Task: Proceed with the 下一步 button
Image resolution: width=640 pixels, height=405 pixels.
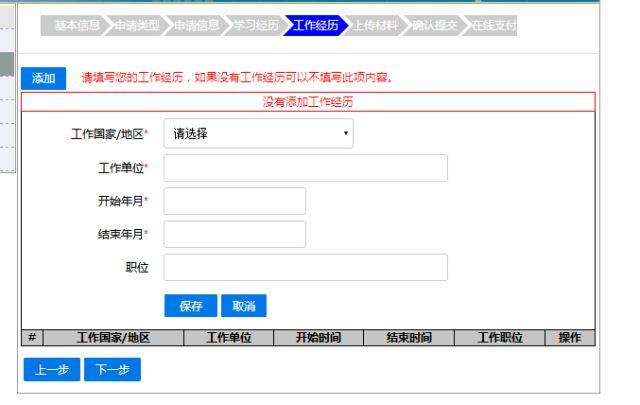Action: tap(112, 370)
